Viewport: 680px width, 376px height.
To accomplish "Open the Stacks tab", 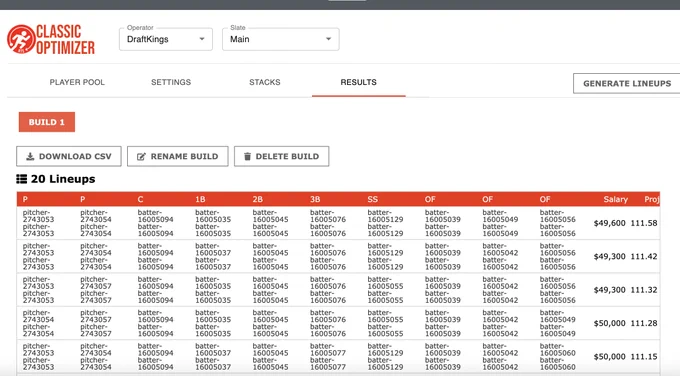I will click(x=265, y=82).
